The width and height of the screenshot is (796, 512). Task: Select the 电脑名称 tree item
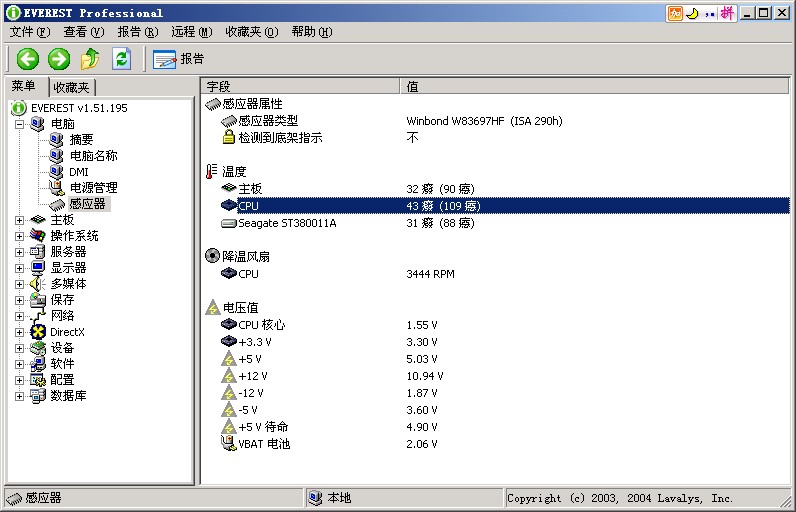[x=93, y=156]
